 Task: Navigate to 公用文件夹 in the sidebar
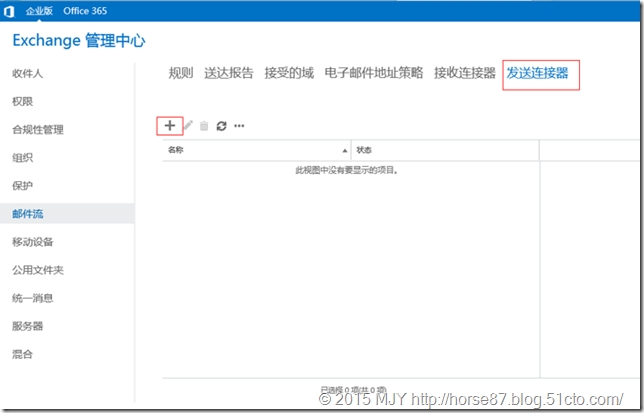[38, 270]
